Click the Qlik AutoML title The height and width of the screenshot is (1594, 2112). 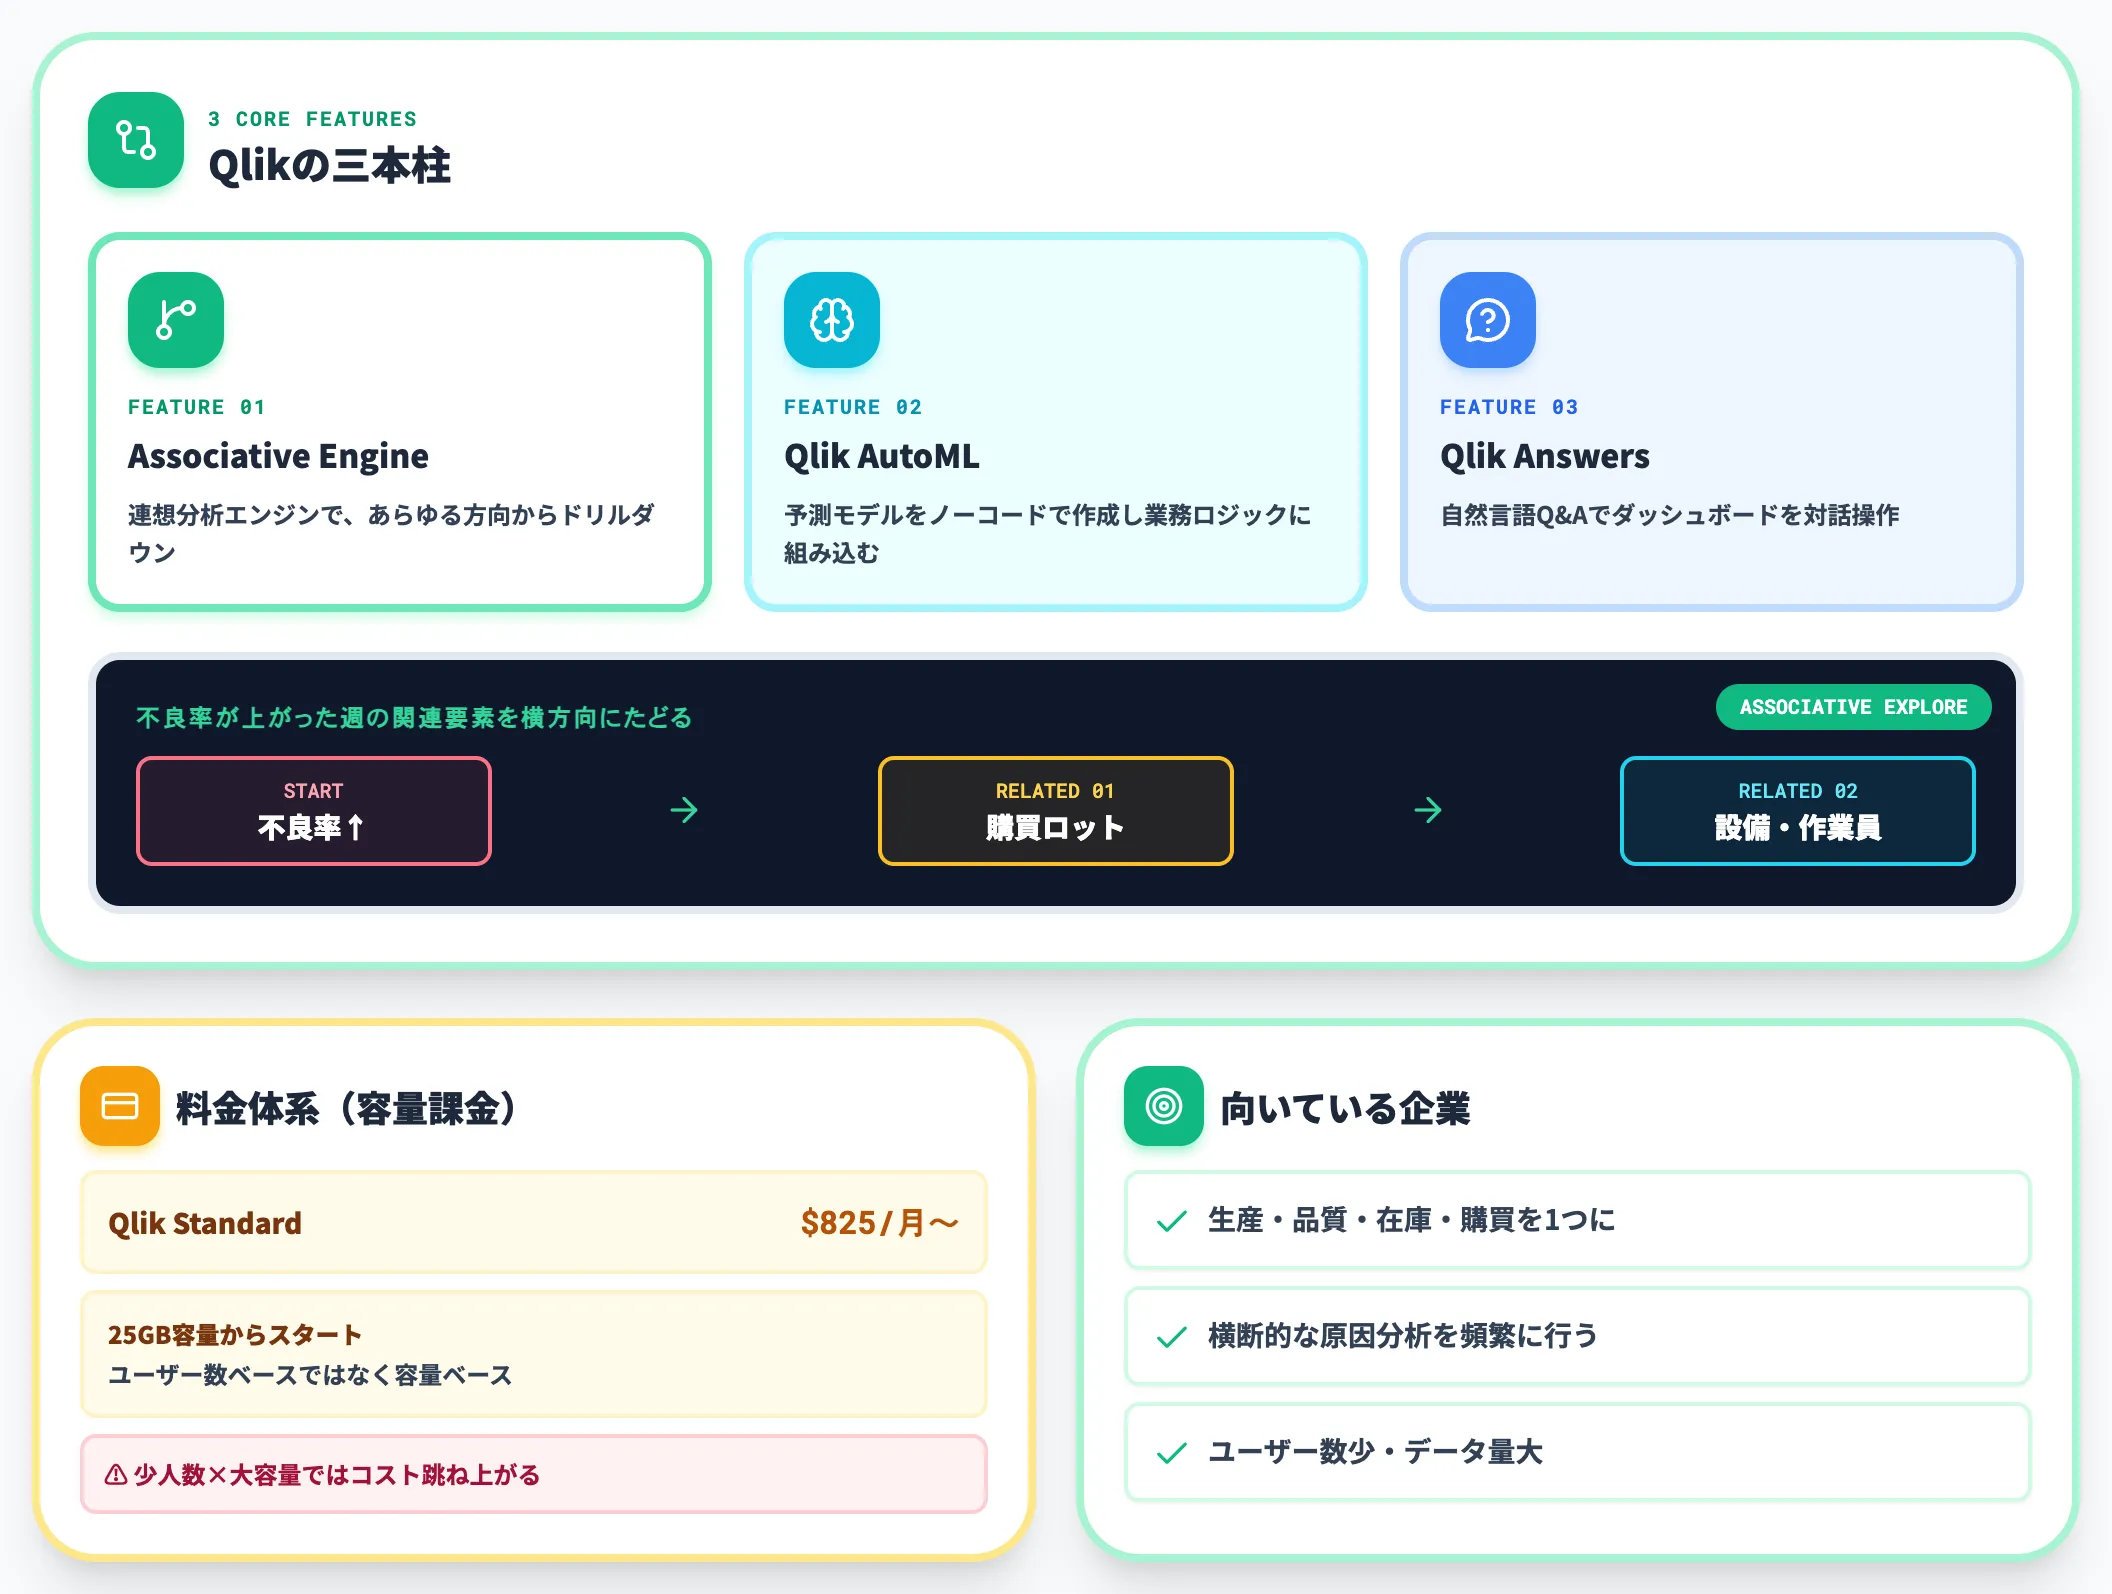[882, 456]
